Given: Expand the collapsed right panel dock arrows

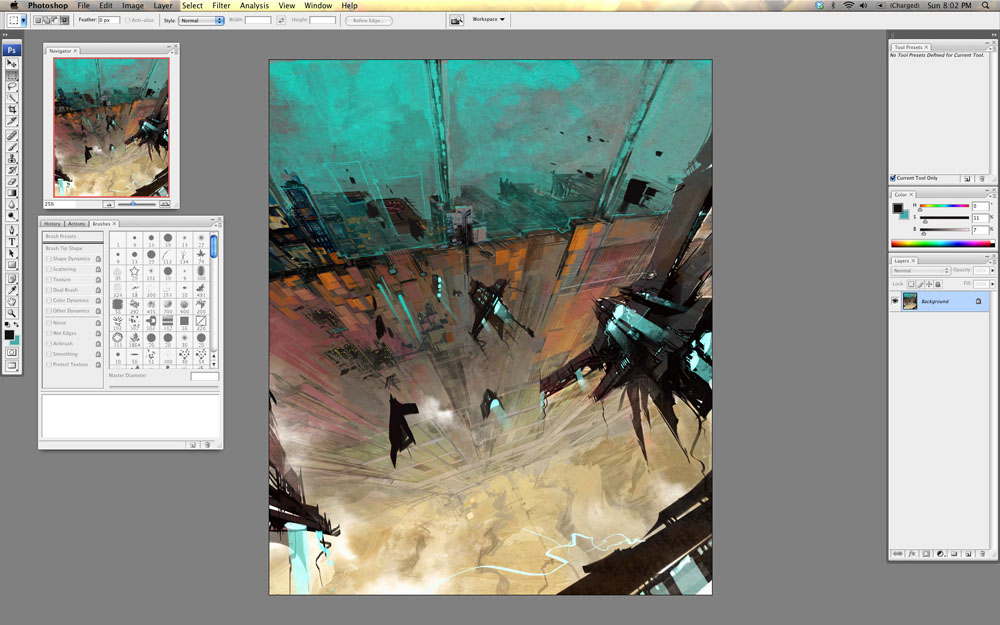Looking at the screenshot, I should point(992,34).
